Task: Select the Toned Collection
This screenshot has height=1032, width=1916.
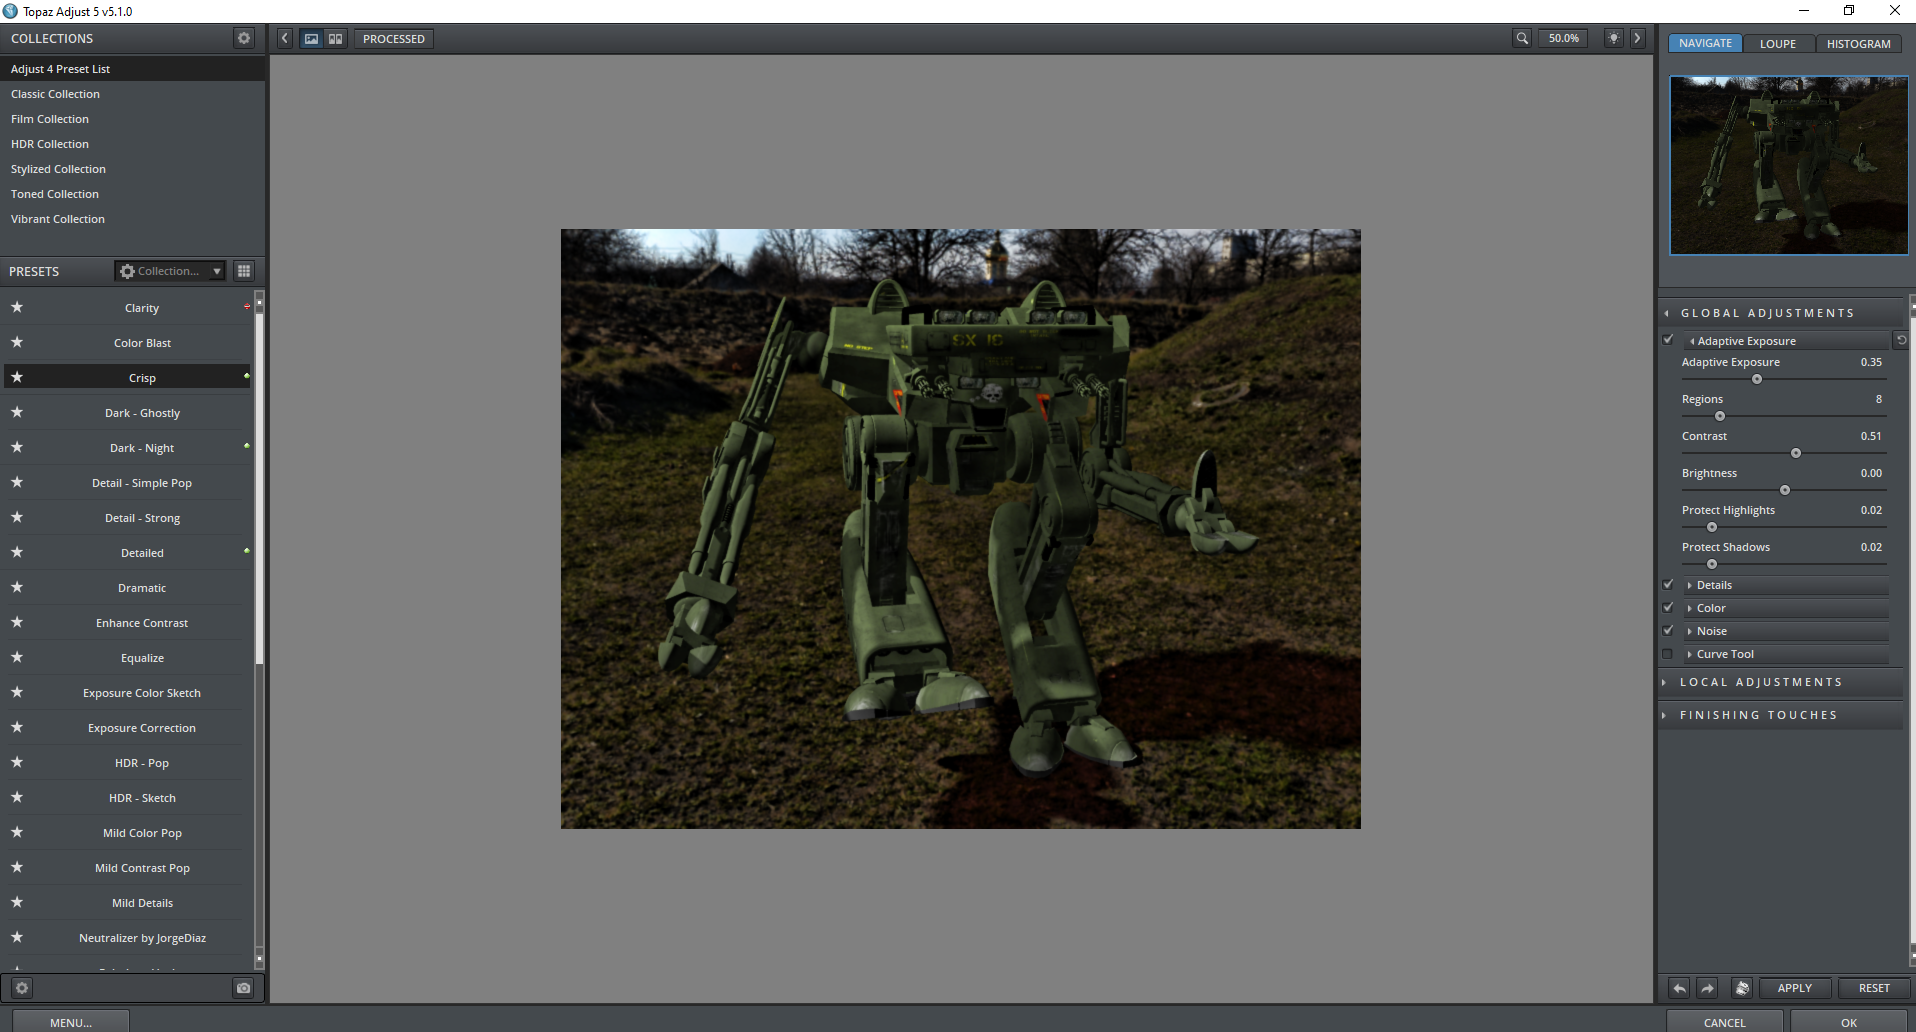Action: (x=133, y=194)
